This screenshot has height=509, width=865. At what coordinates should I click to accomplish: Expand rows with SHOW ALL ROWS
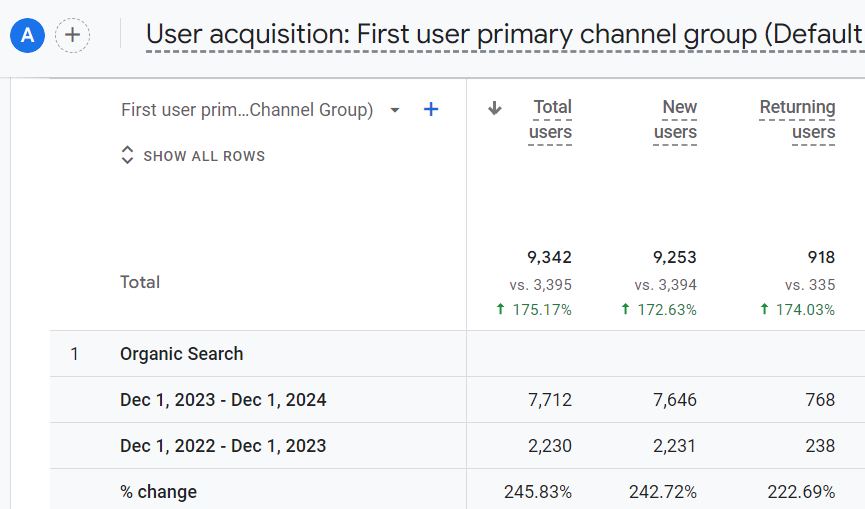pyautogui.click(x=193, y=156)
